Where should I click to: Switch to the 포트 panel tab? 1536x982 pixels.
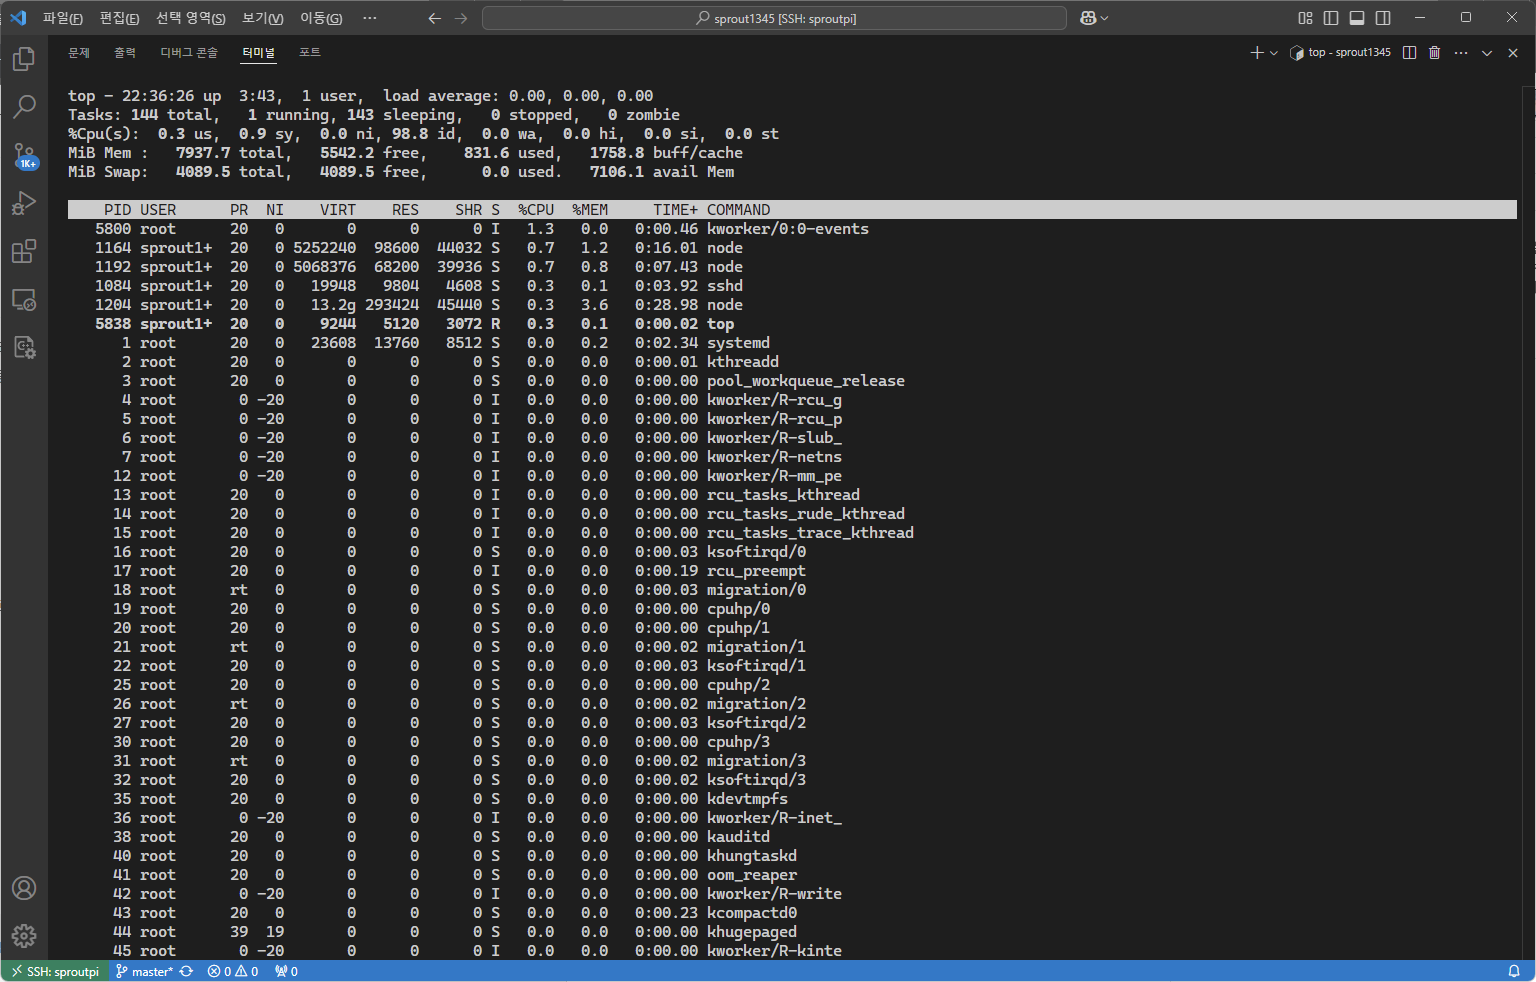(310, 53)
